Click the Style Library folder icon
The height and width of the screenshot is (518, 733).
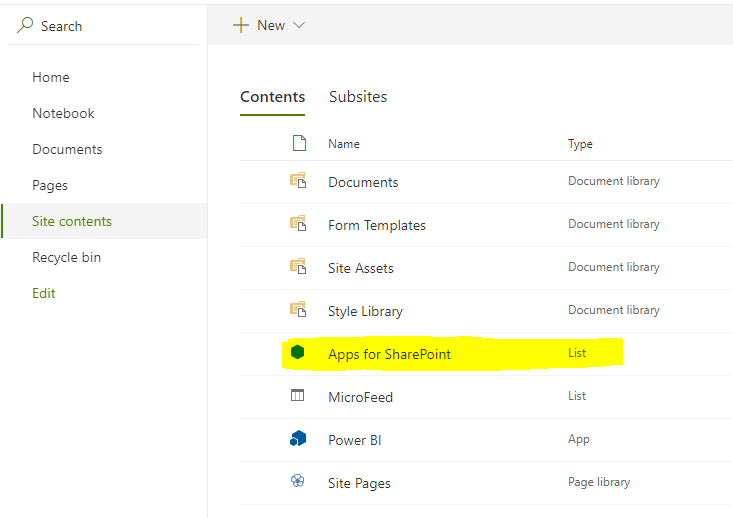[297, 310]
